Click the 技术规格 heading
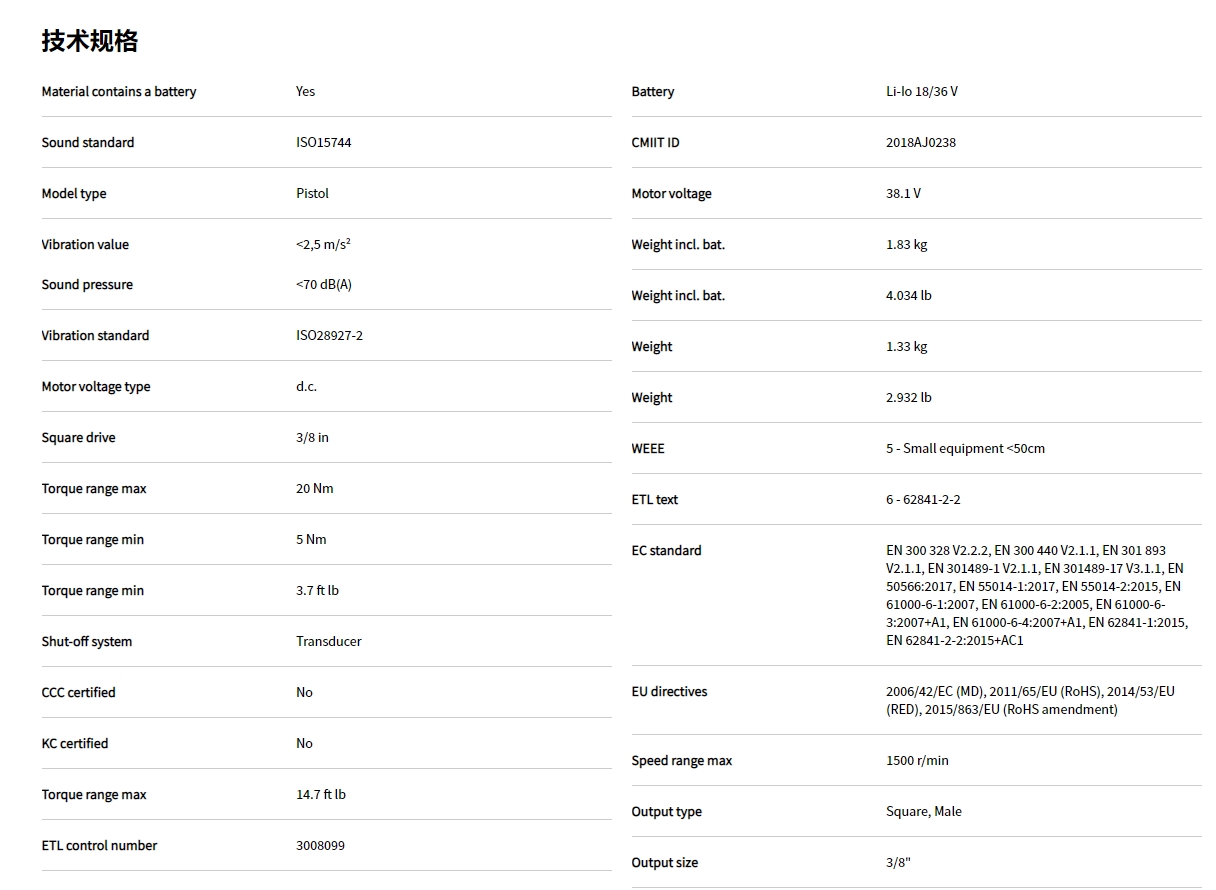 pyautogui.click(x=89, y=41)
